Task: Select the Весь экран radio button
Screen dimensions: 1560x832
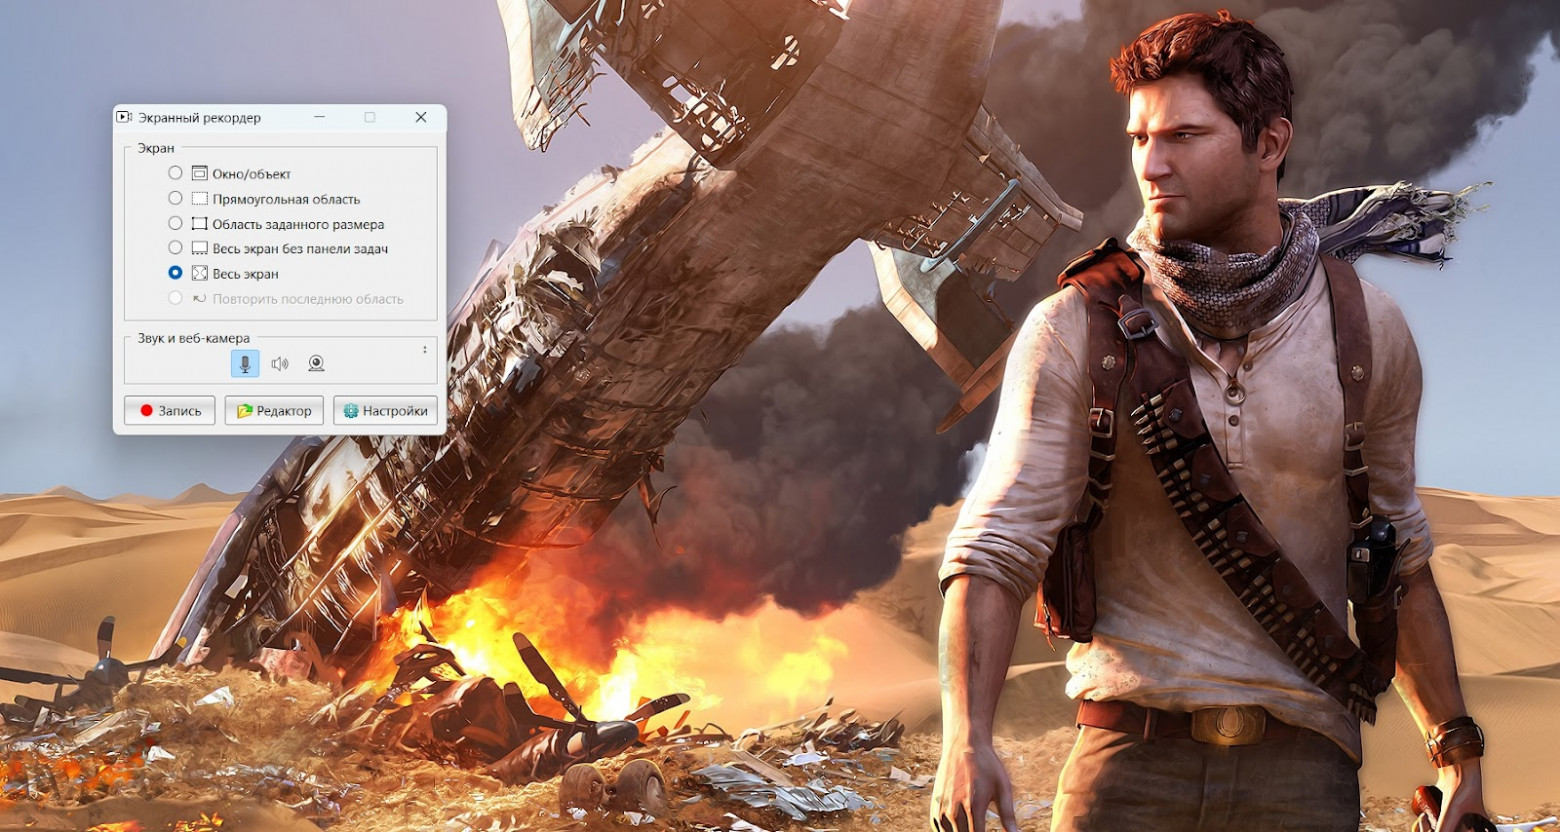Action: coord(175,273)
